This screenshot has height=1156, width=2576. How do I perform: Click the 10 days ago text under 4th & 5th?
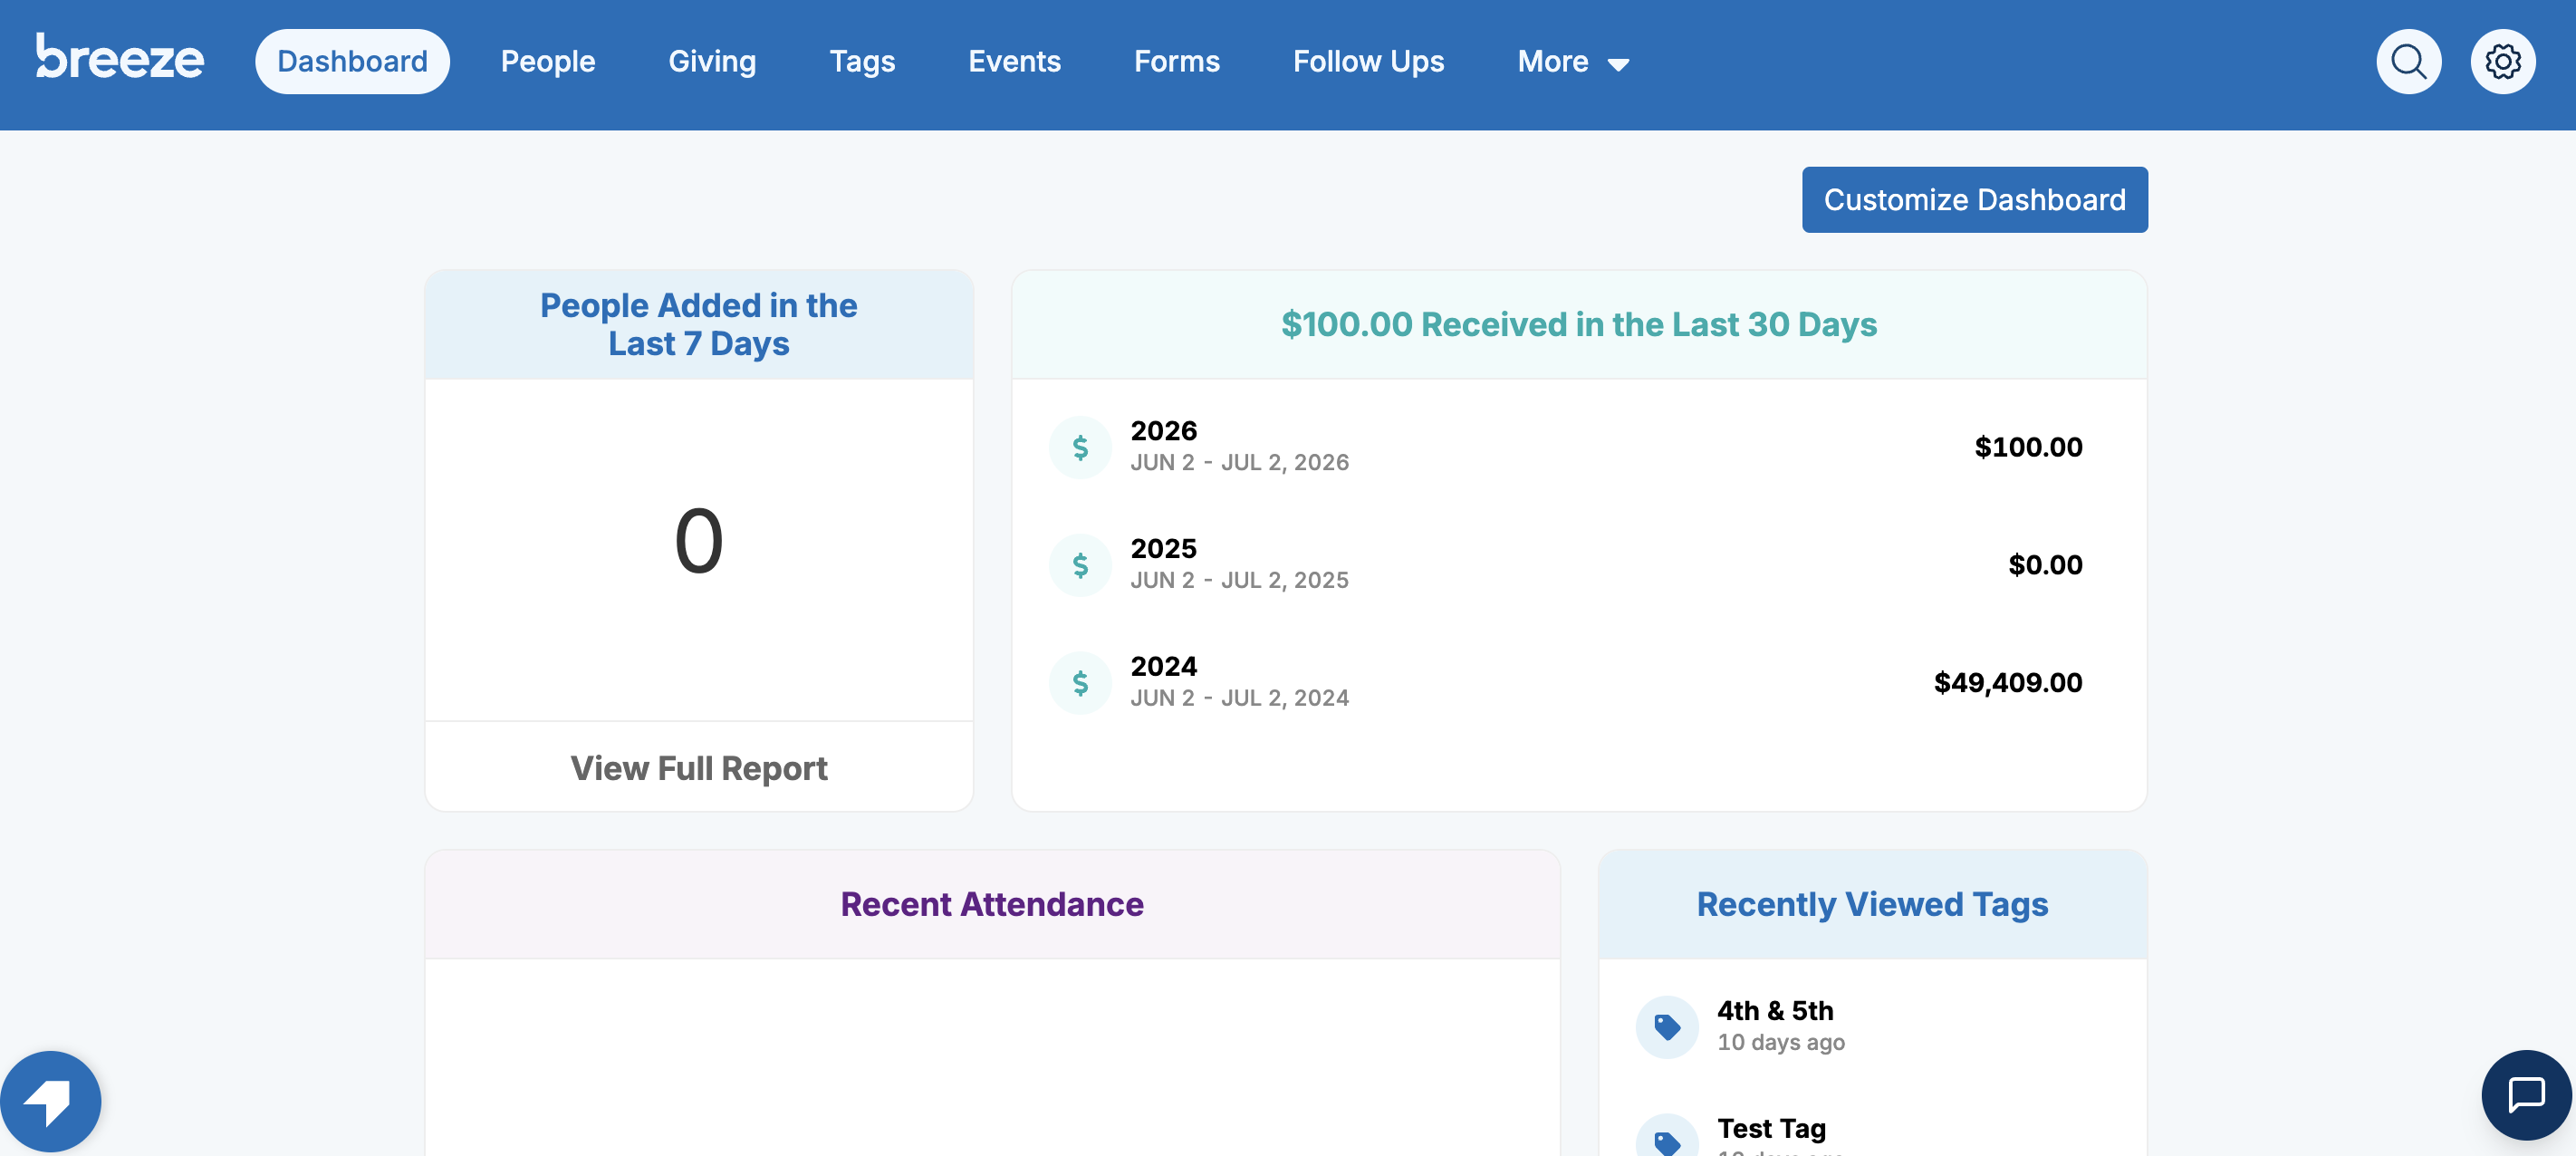(1781, 1042)
